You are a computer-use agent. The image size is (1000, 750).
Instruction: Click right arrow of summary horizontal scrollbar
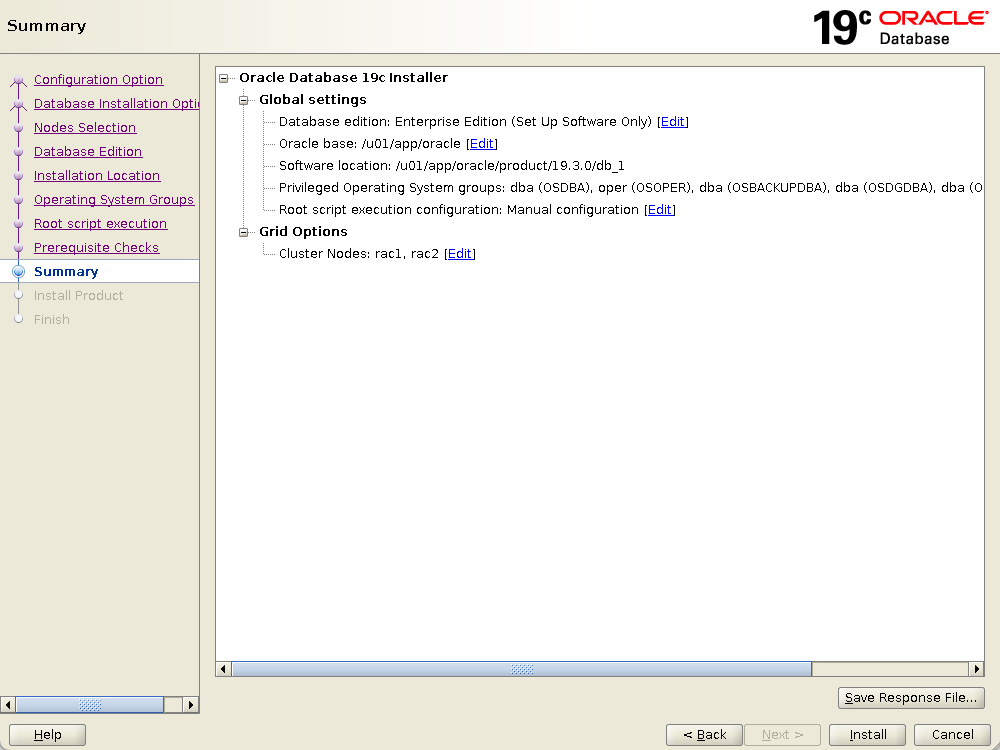coord(976,669)
